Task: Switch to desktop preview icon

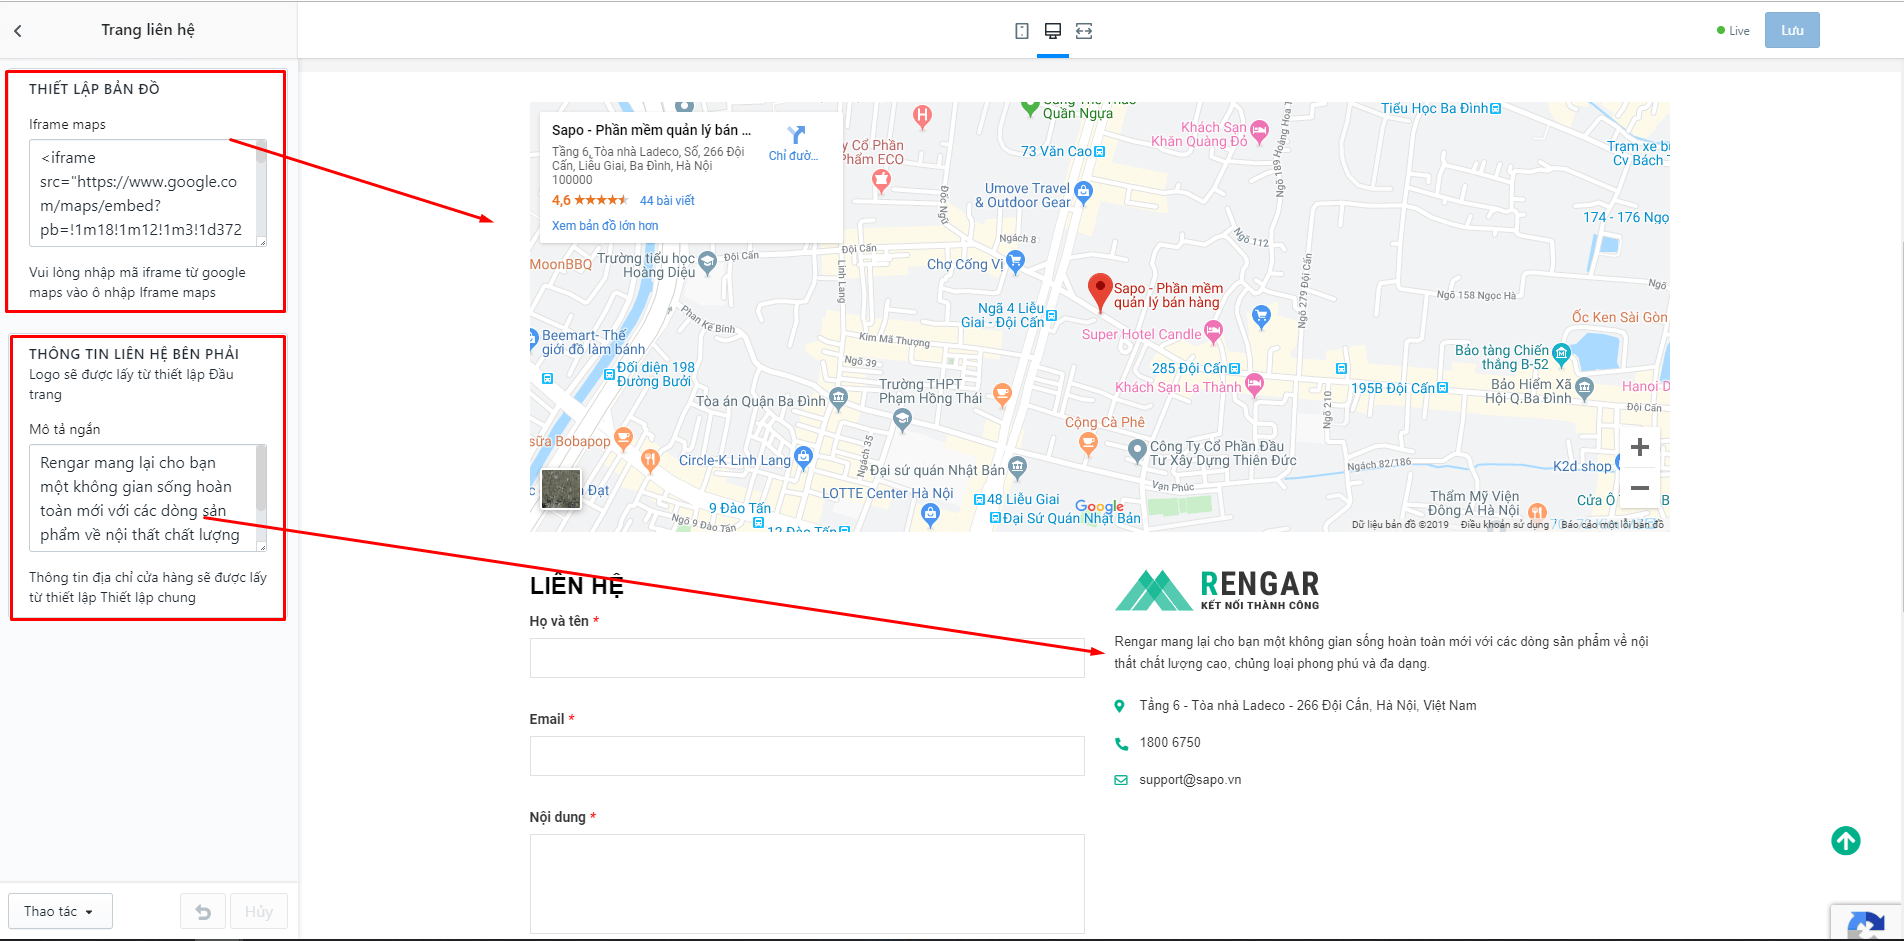Action: point(1053,31)
